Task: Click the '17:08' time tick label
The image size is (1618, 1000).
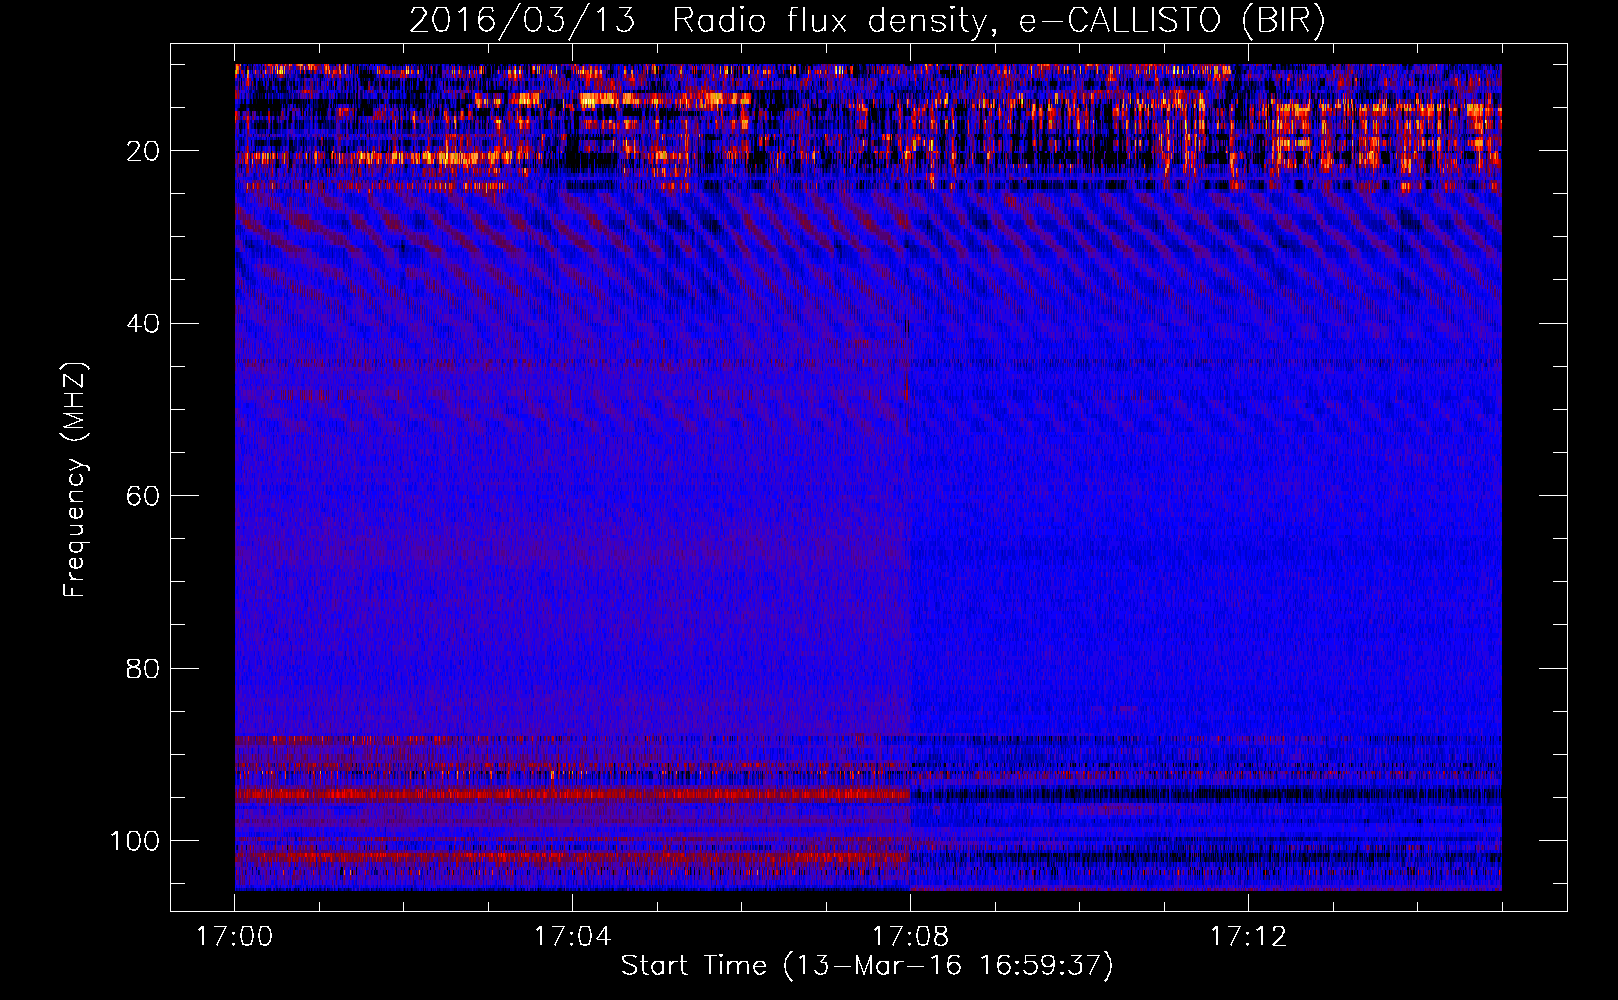Action: click(910, 936)
